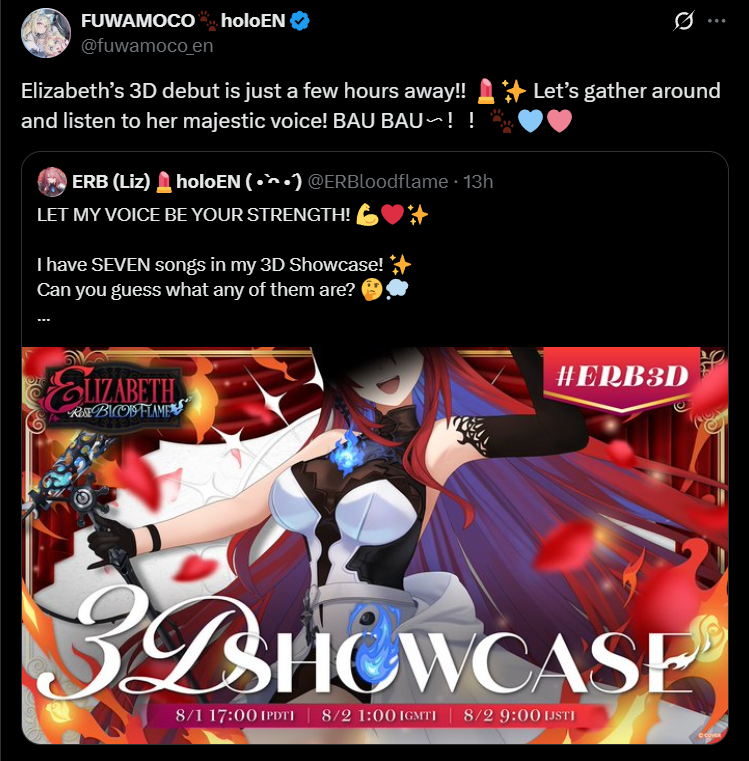Click the 'LET MY VOICE BE YOUR STRENGTH!' text
The height and width of the screenshot is (761, 749).
coord(194,215)
